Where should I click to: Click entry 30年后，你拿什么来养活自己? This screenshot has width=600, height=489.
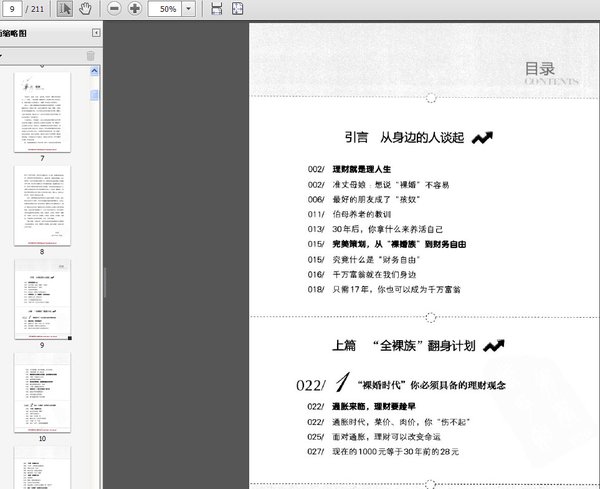click(x=388, y=229)
